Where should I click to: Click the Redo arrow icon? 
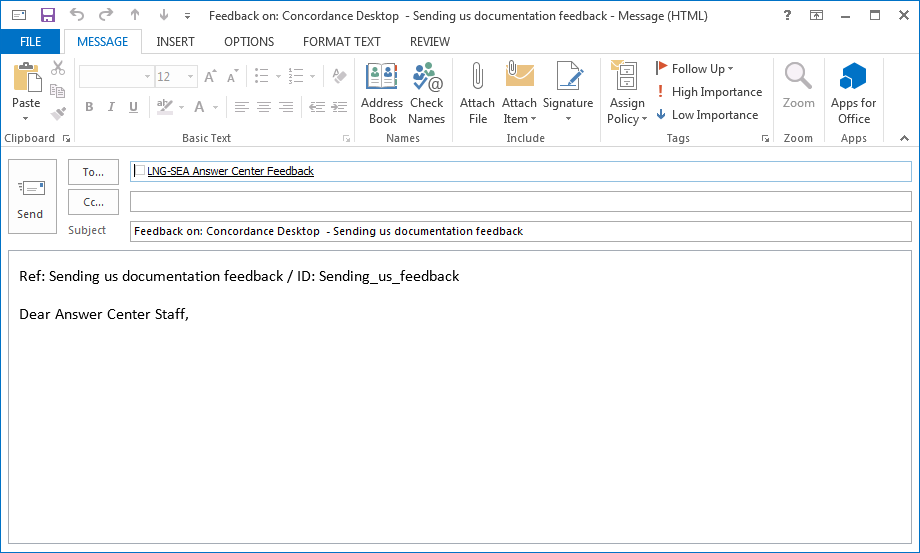pyautogui.click(x=106, y=15)
